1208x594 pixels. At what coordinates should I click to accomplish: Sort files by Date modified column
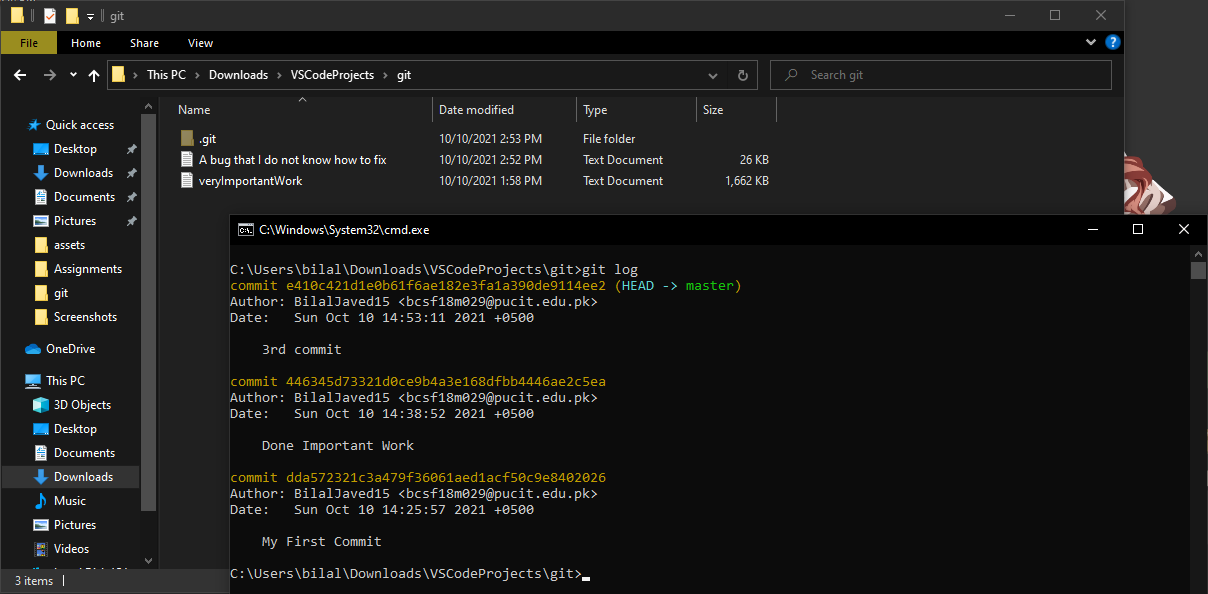[476, 110]
